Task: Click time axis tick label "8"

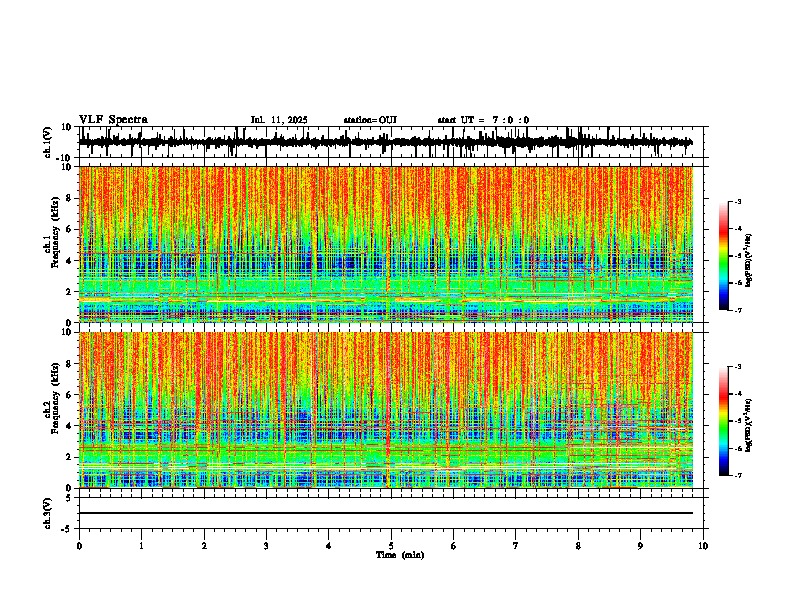Action: [578, 546]
